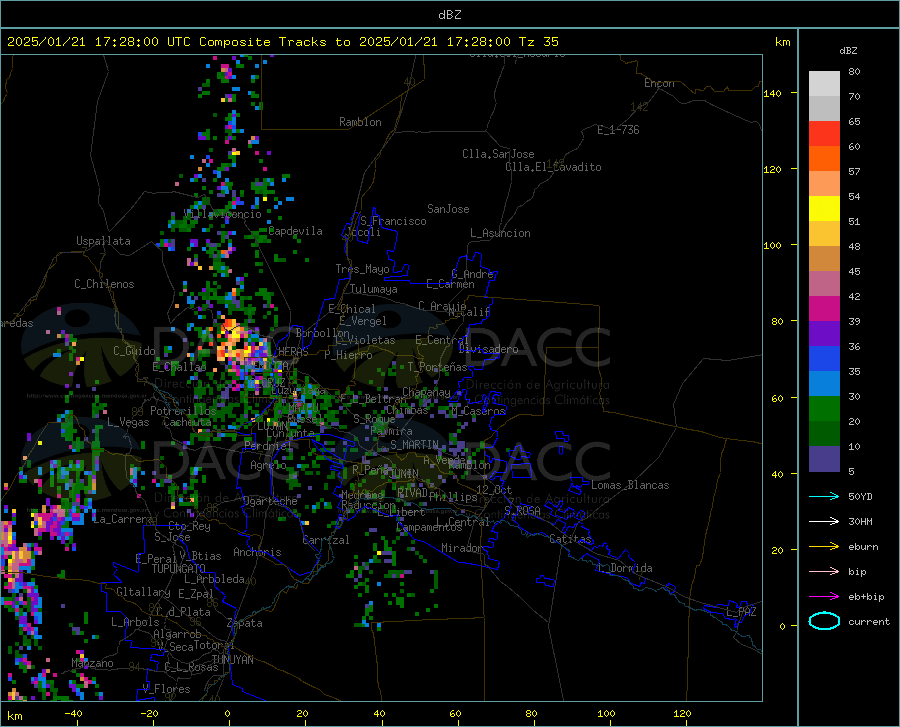This screenshot has width=900, height=727.
Task: Select the dark green 10-20 dBZ swatch
Action: point(824,434)
